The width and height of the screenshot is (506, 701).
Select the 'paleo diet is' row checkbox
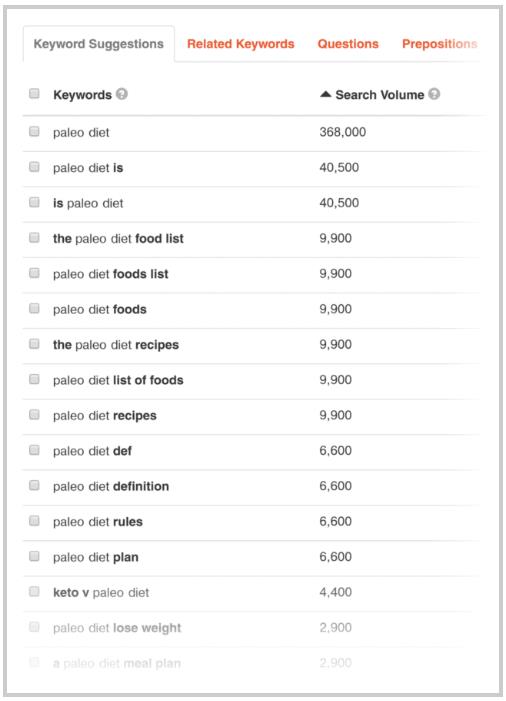point(34,167)
